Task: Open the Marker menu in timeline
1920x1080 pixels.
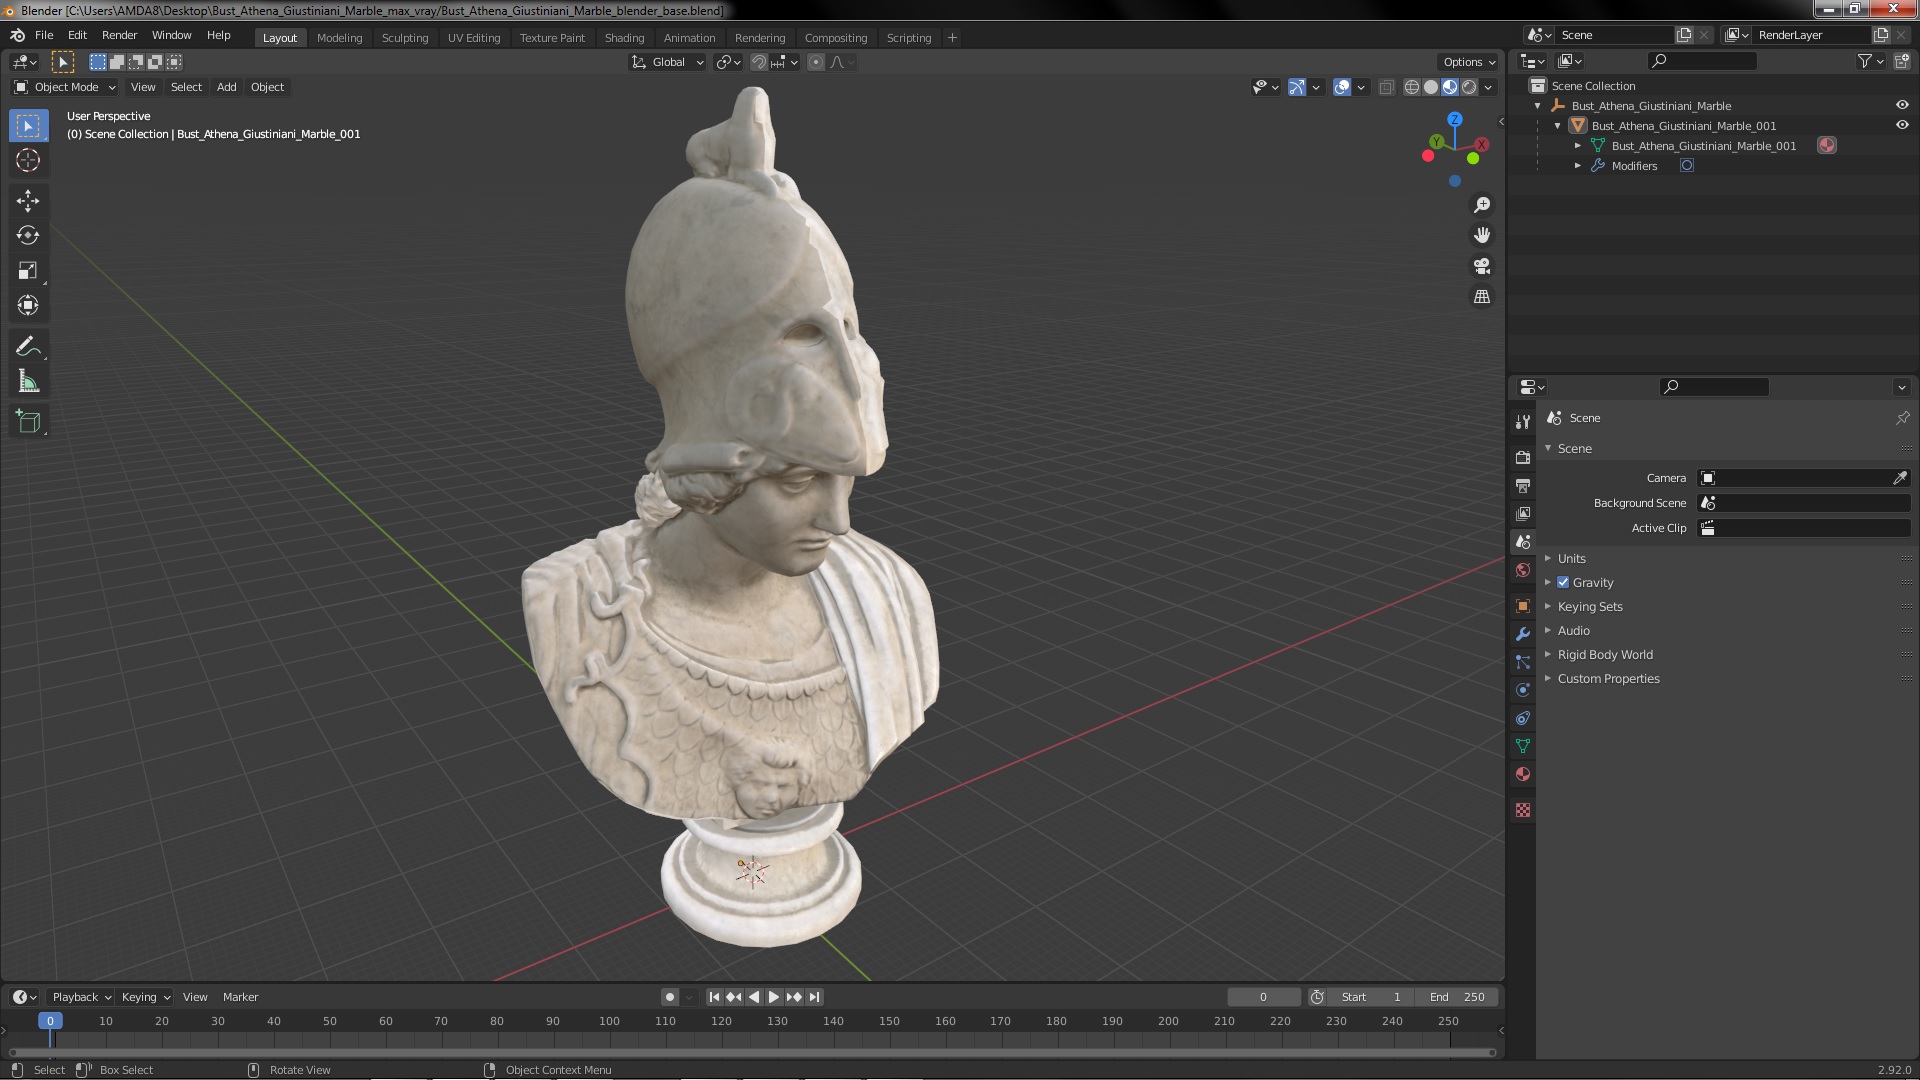Action: coord(240,997)
